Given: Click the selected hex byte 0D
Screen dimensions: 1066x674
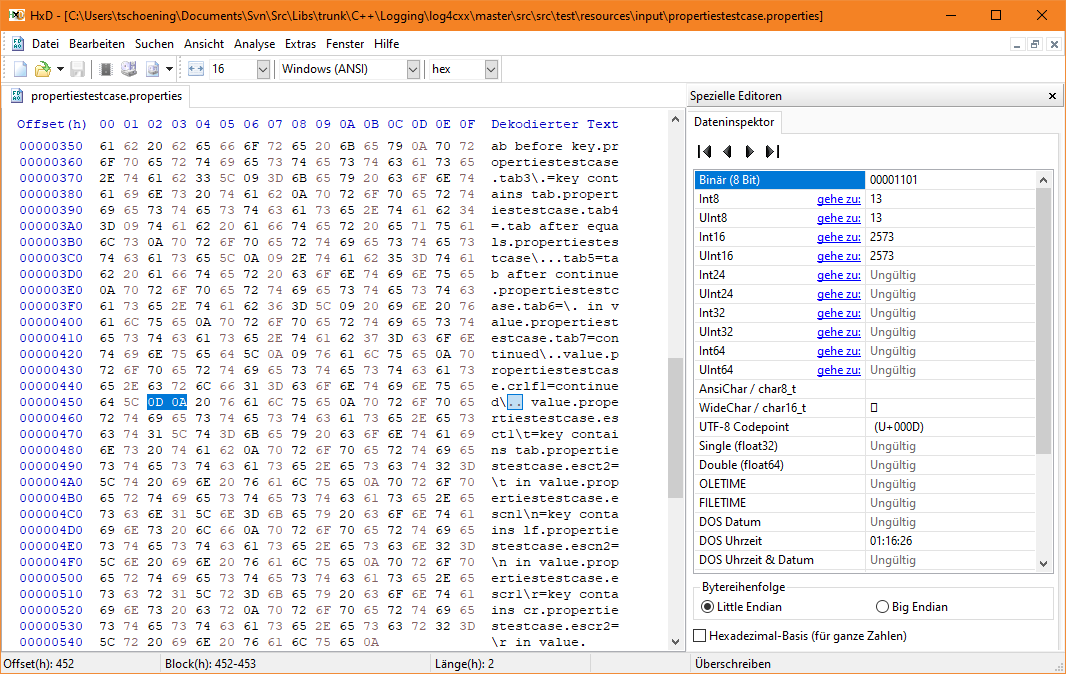Looking at the screenshot, I should pos(155,402).
